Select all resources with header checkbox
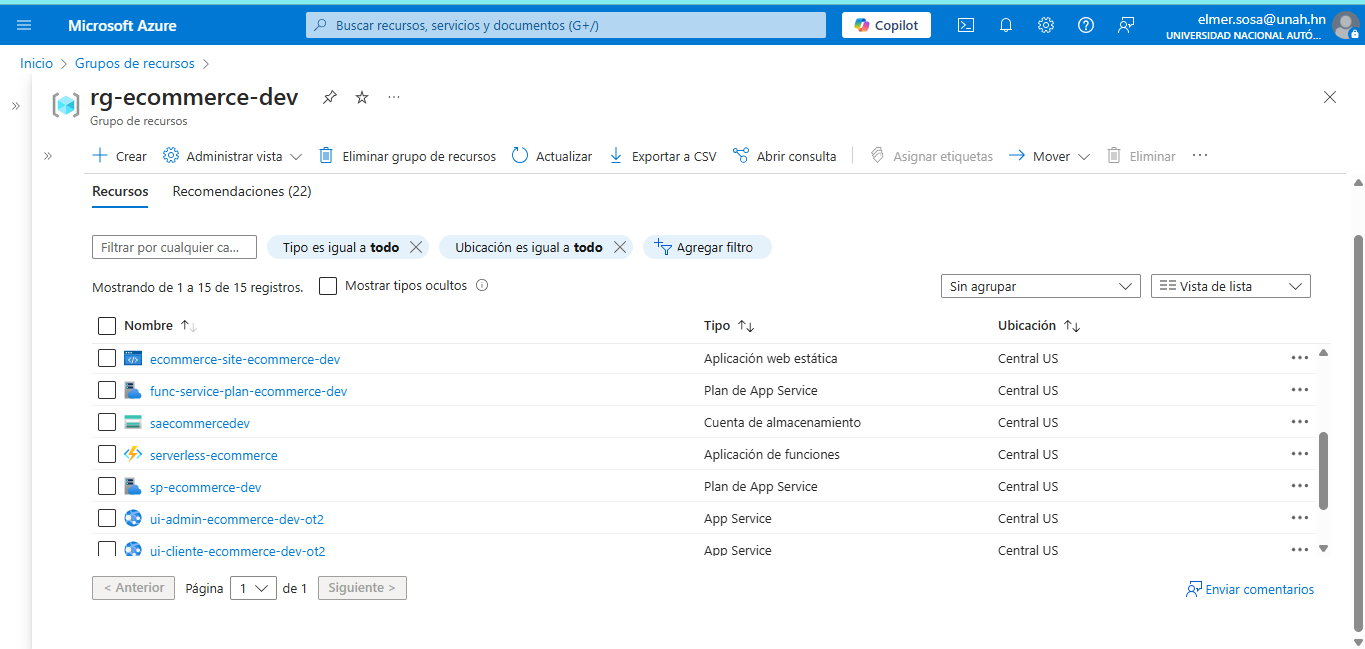 pyautogui.click(x=107, y=325)
